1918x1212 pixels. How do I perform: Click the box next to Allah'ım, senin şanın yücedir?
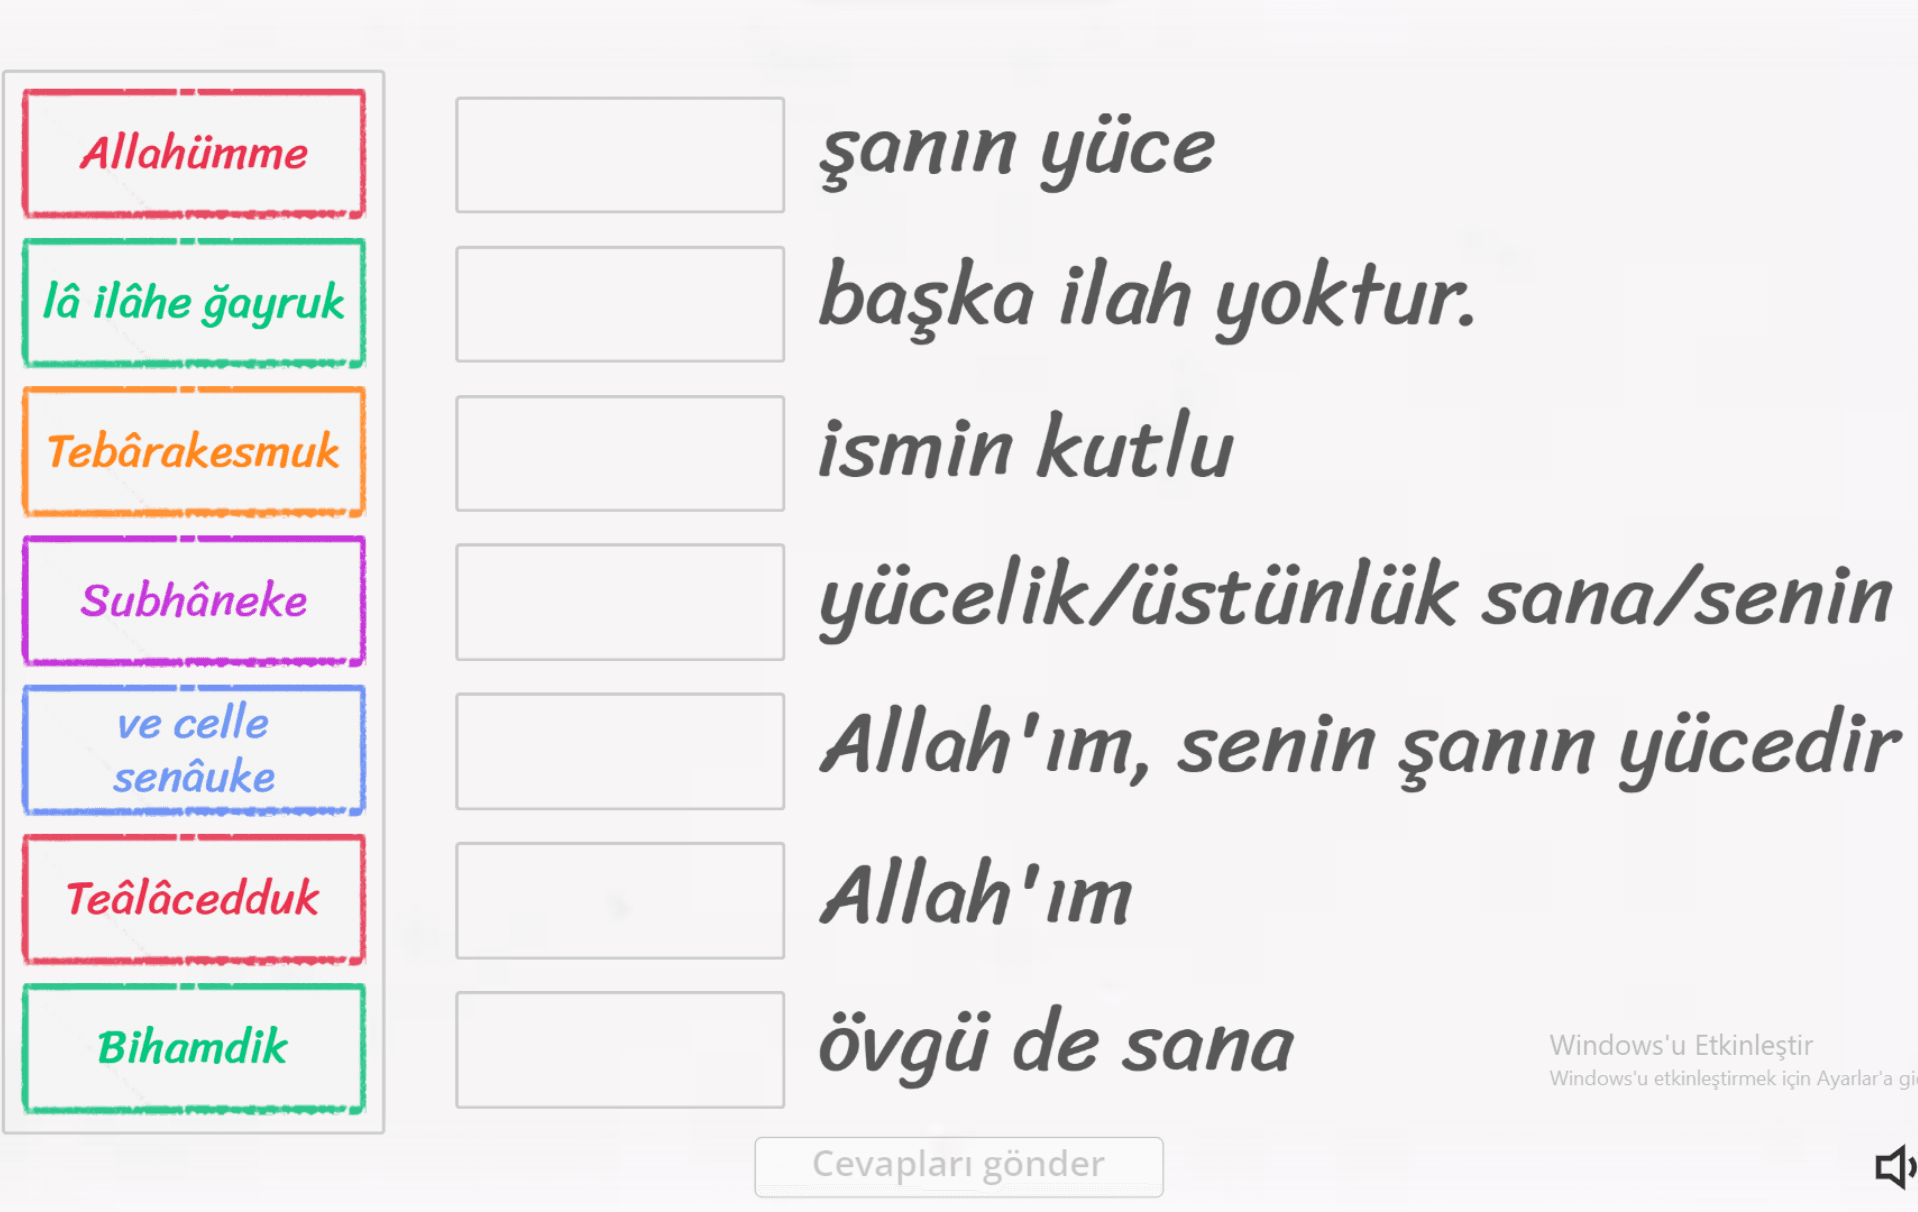(619, 751)
